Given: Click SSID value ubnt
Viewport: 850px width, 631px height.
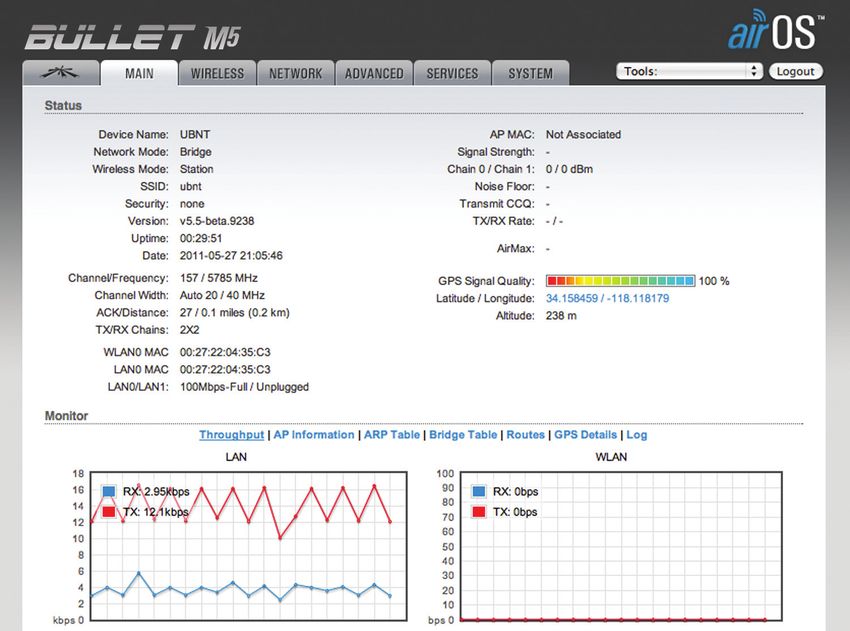Looking at the screenshot, I should pos(190,186).
